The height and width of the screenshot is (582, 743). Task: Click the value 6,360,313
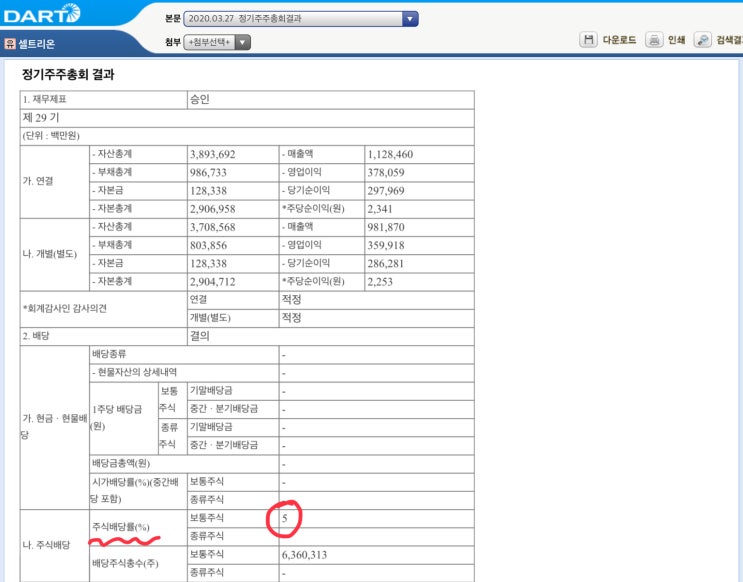tap(304, 555)
